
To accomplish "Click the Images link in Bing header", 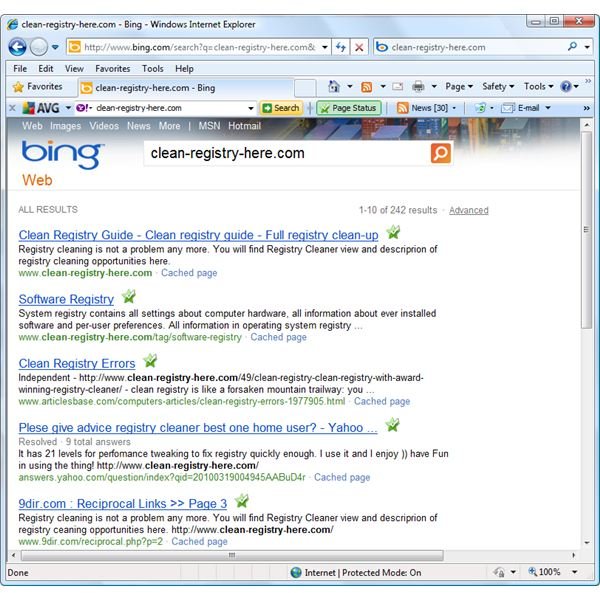I will [65, 126].
